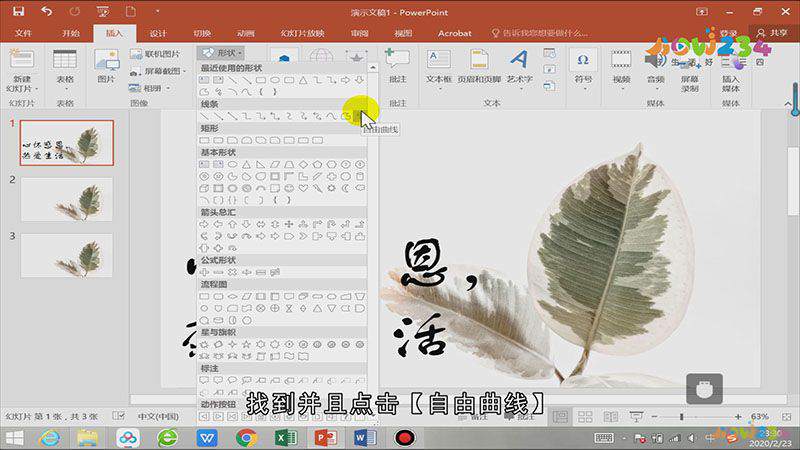800x450 pixels.
Task: Open the 文件 File tab
Action: click(x=23, y=33)
